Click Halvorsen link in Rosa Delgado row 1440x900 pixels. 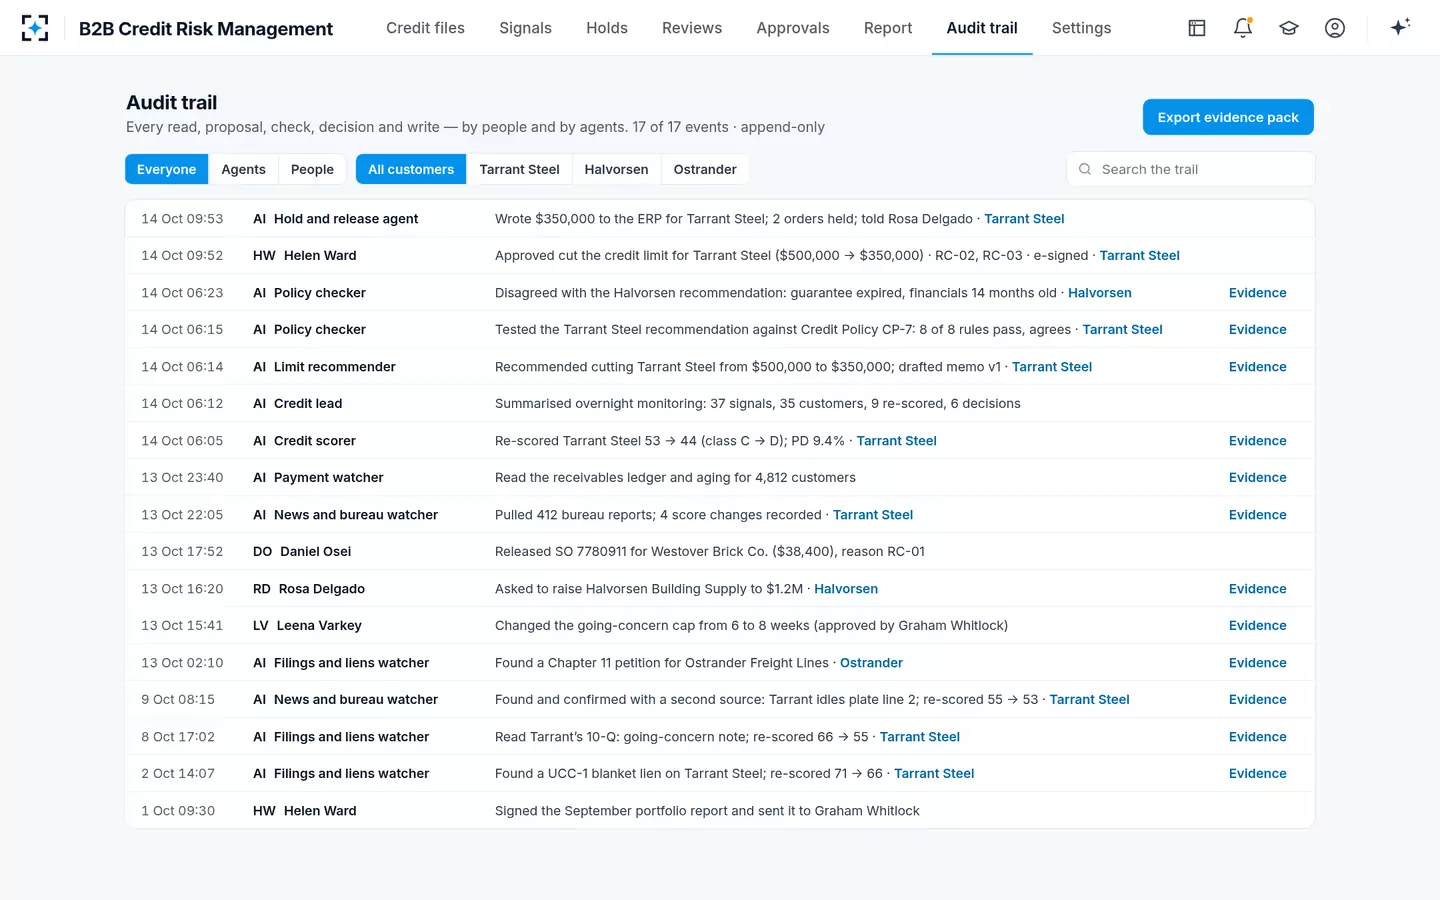pos(846,589)
